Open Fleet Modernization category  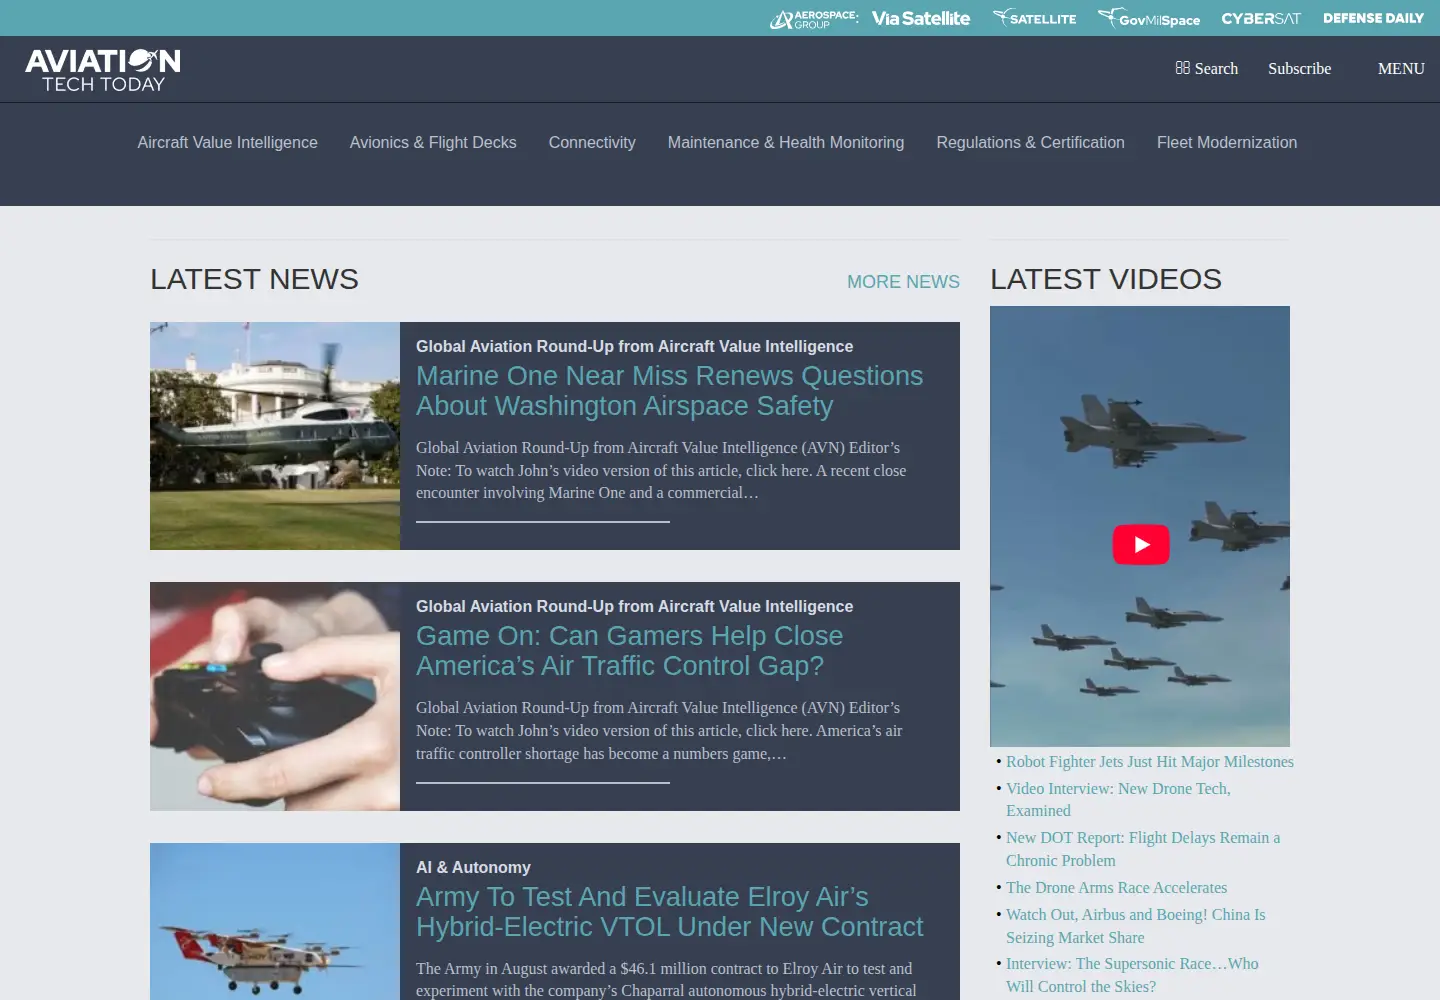pos(1227,142)
